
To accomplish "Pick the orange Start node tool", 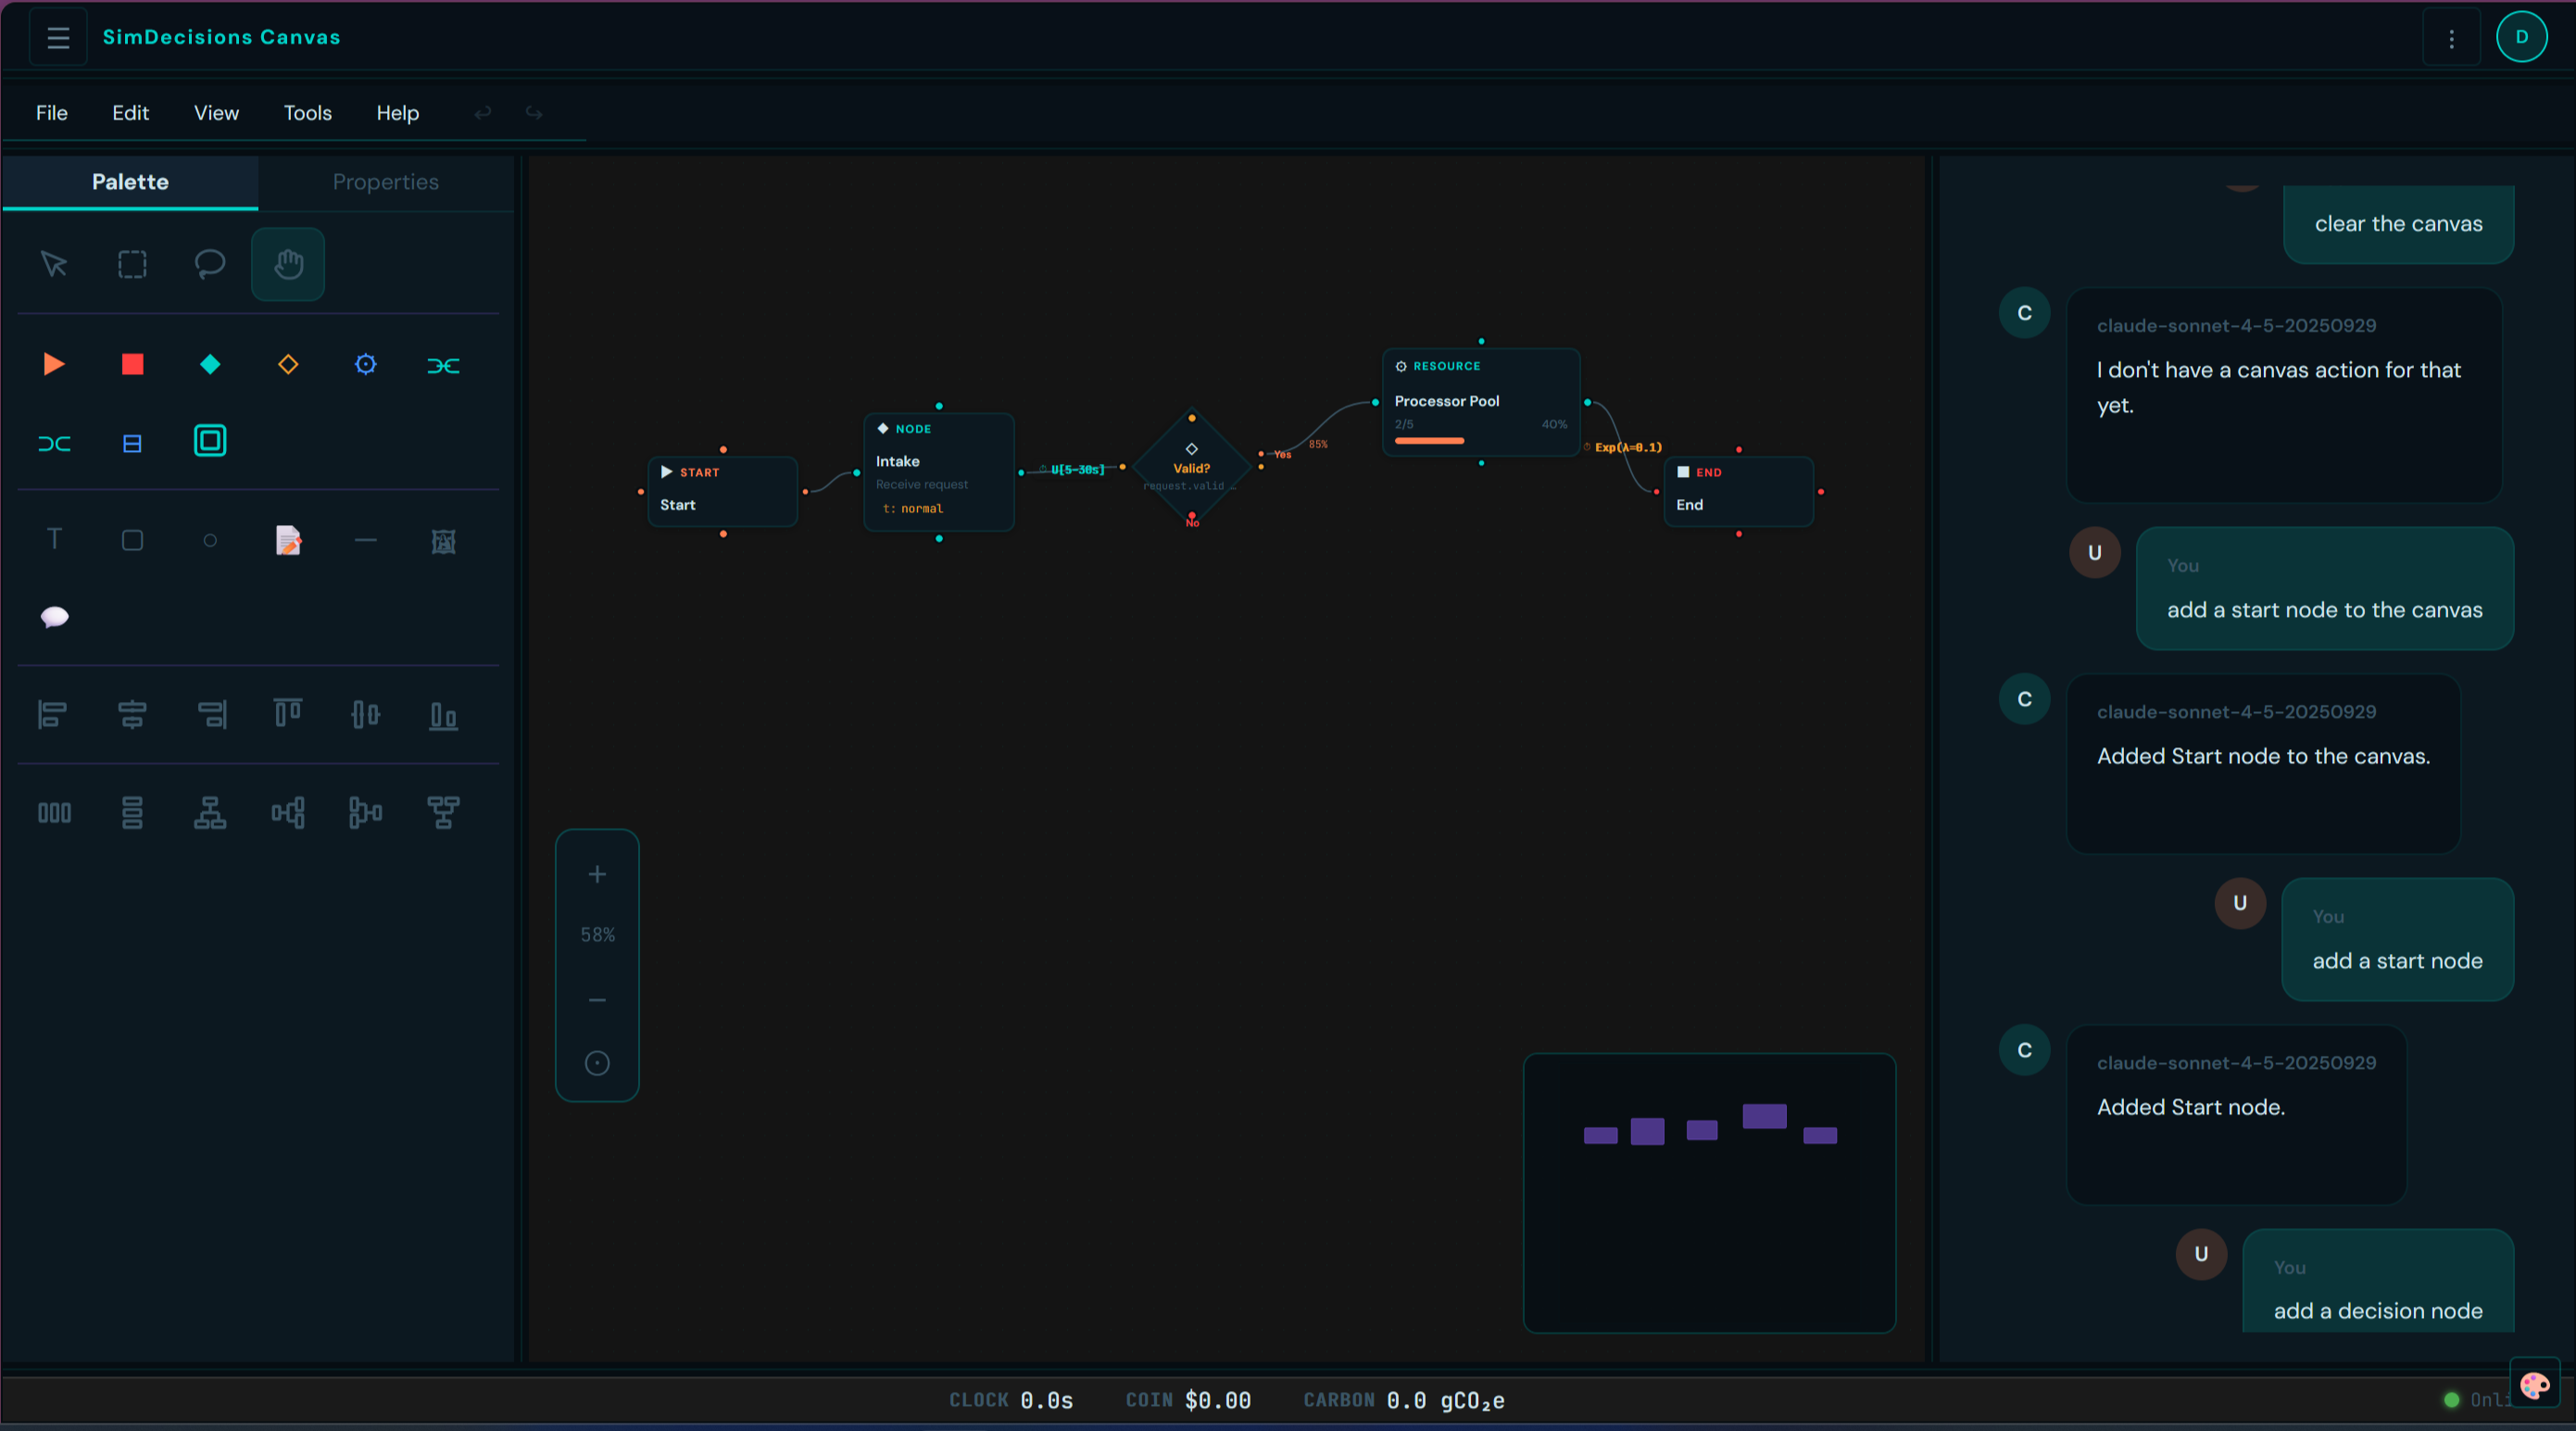I will tap(55, 364).
